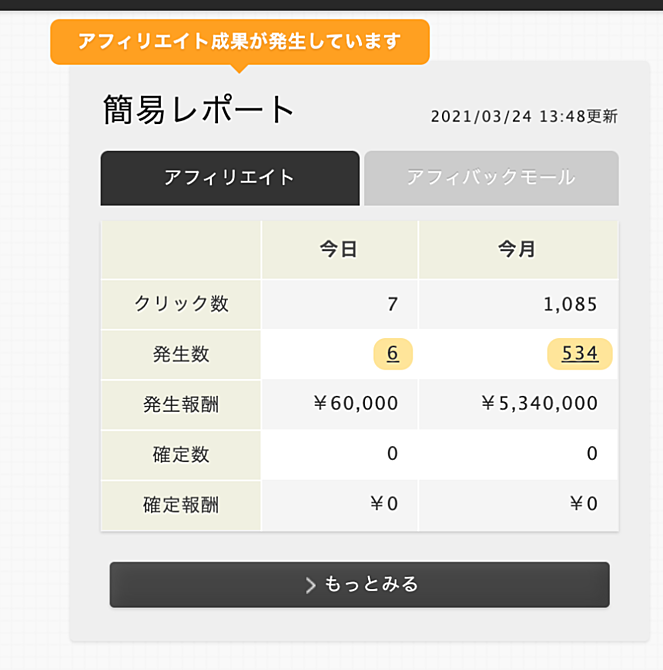
Task: Switch to the アフィリエイト tab
Action: point(230,178)
